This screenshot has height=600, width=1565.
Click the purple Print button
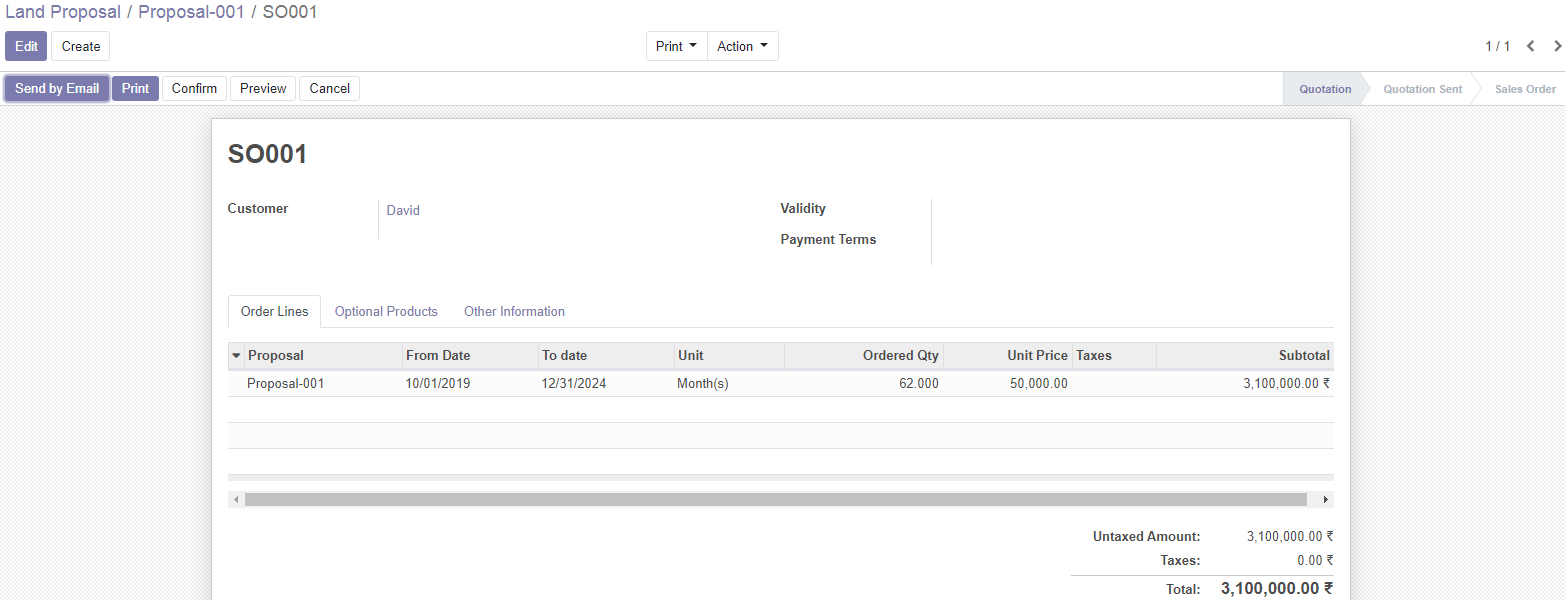135,89
